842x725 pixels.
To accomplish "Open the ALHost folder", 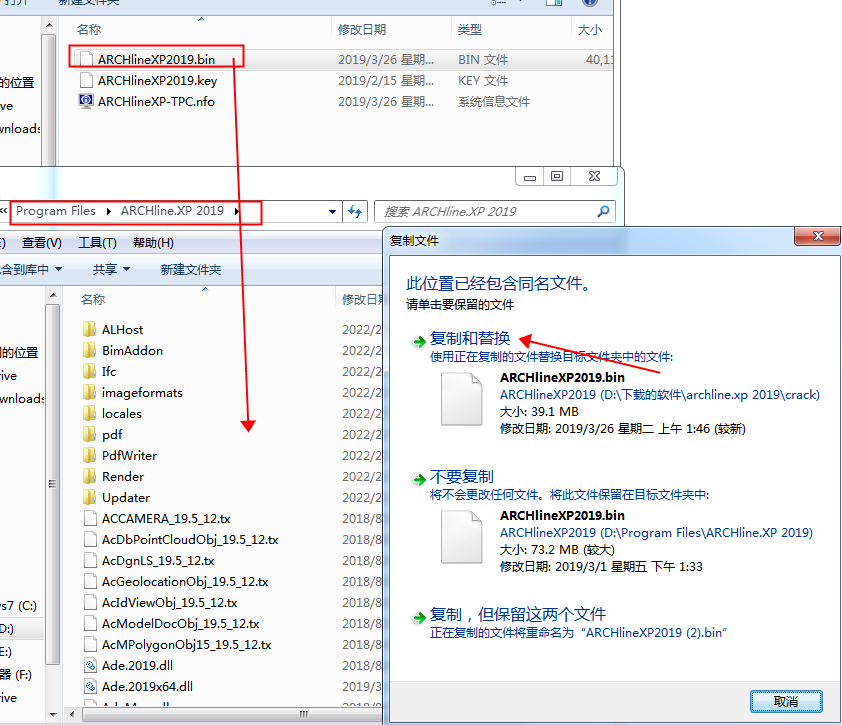I will pos(122,329).
